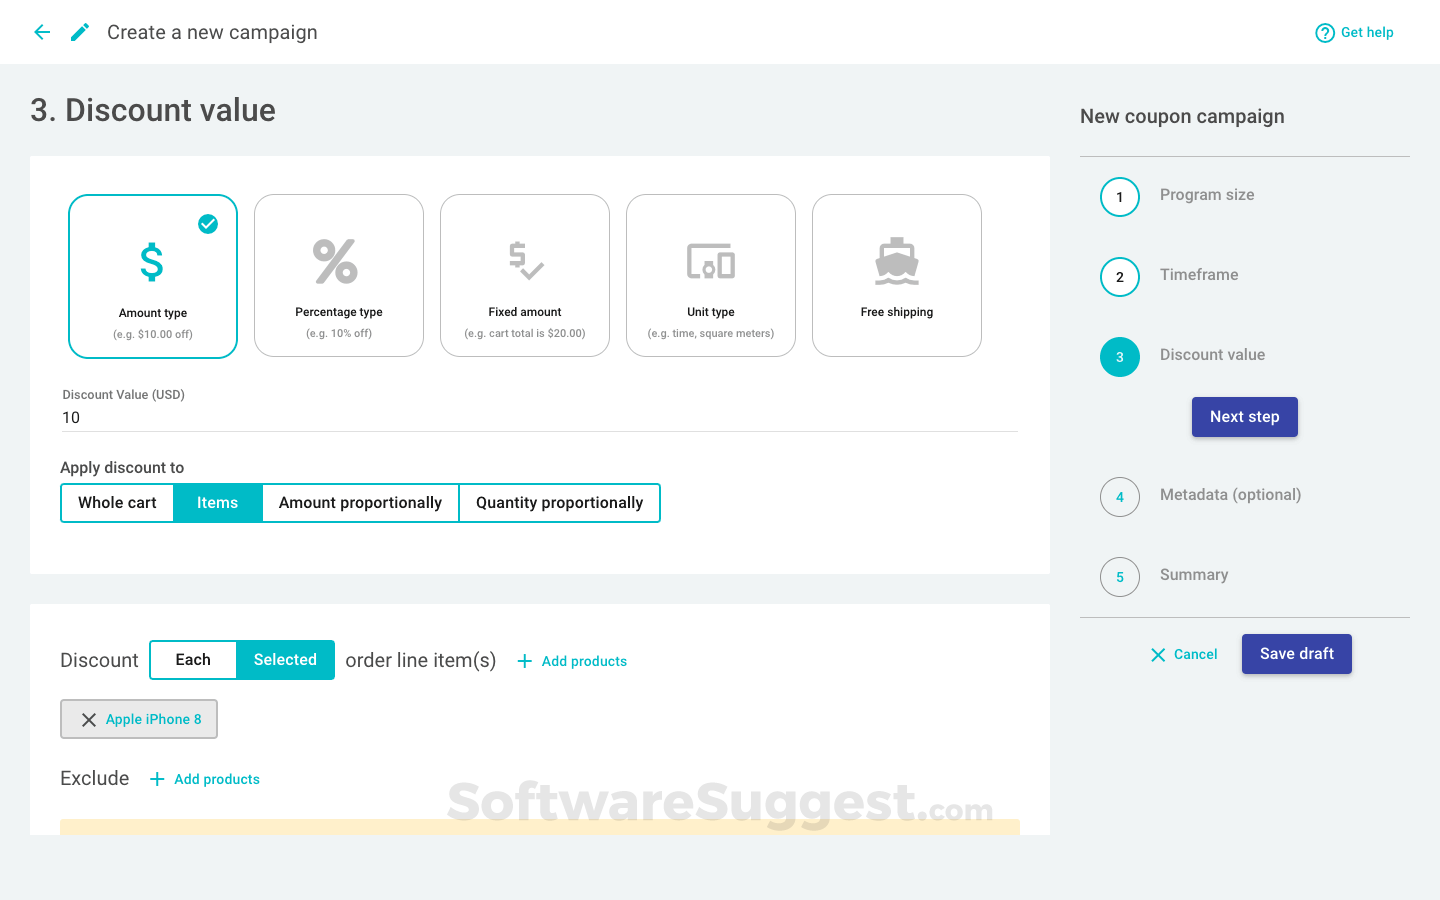Select Quantity proportionally for the discount

[x=559, y=502]
